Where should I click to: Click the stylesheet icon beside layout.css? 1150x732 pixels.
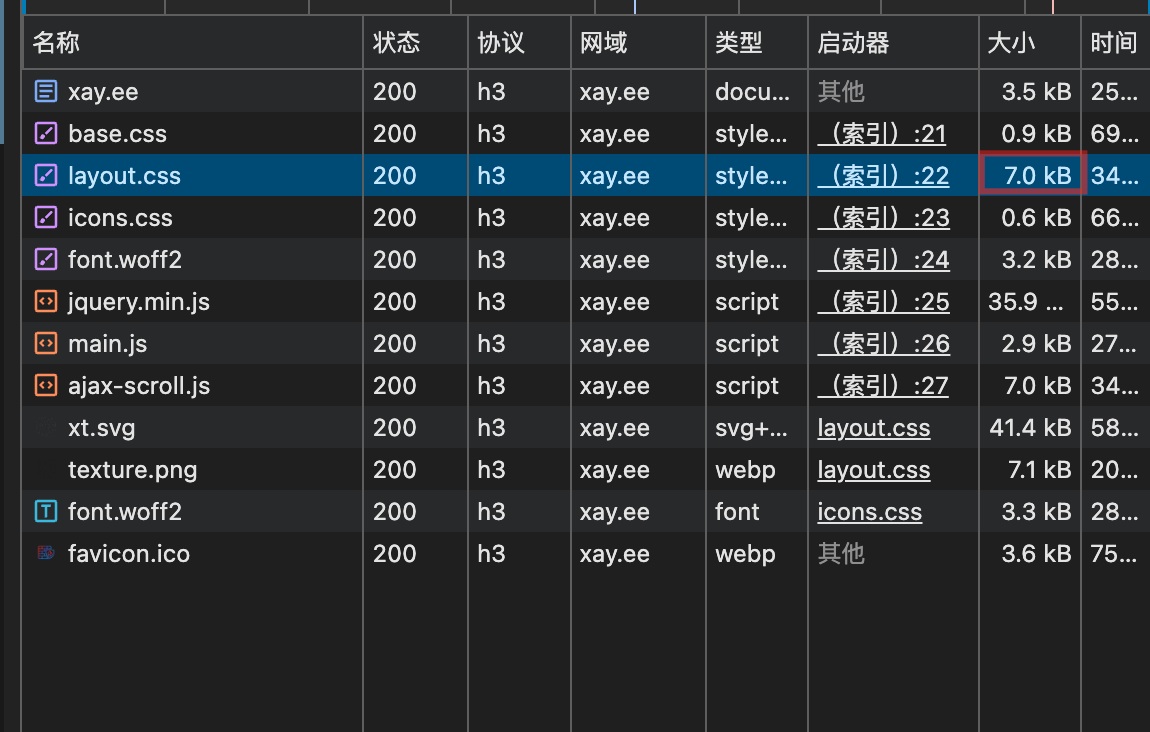(x=45, y=175)
